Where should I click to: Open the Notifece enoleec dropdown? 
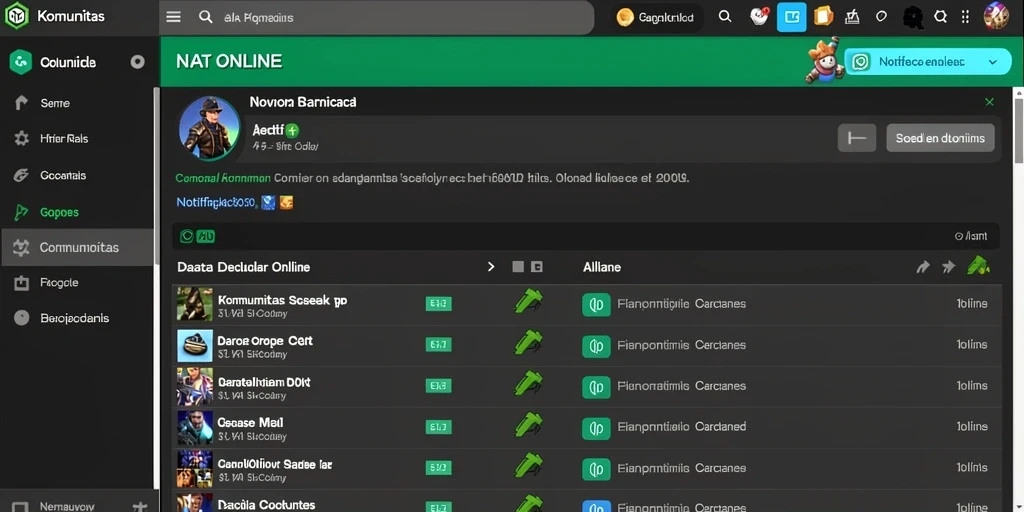pyautogui.click(x=927, y=62)
